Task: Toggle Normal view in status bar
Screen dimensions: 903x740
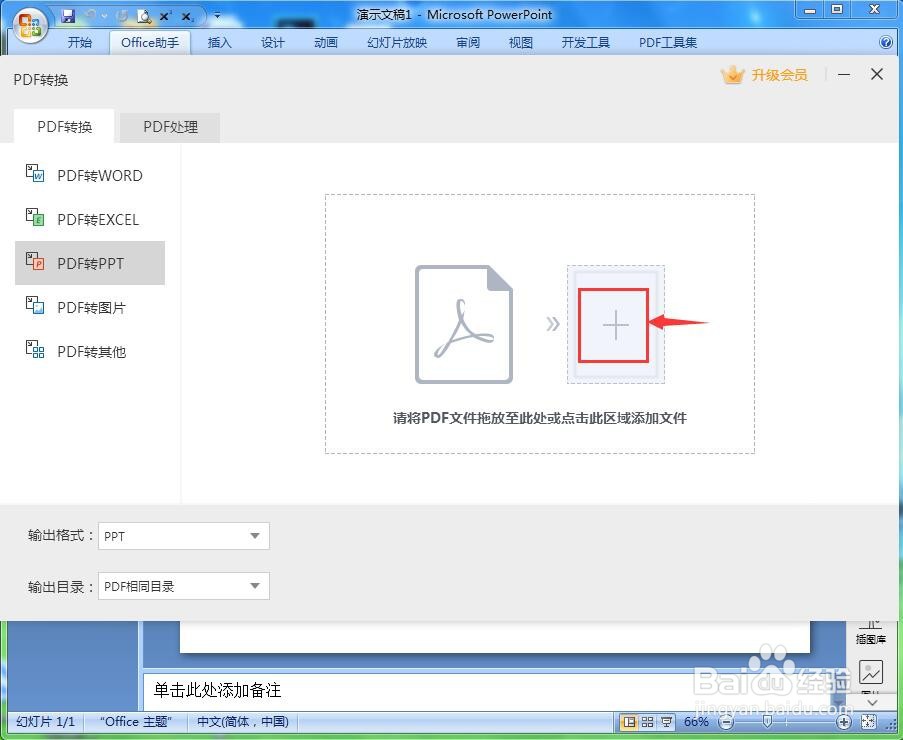Action: tap(629, 722)
